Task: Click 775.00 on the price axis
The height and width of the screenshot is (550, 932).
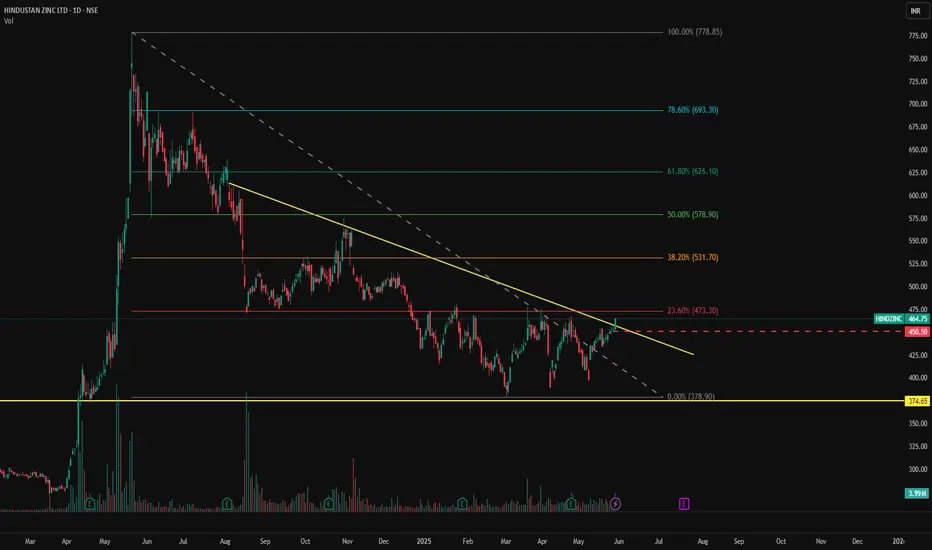Action: tap(918, 36)
